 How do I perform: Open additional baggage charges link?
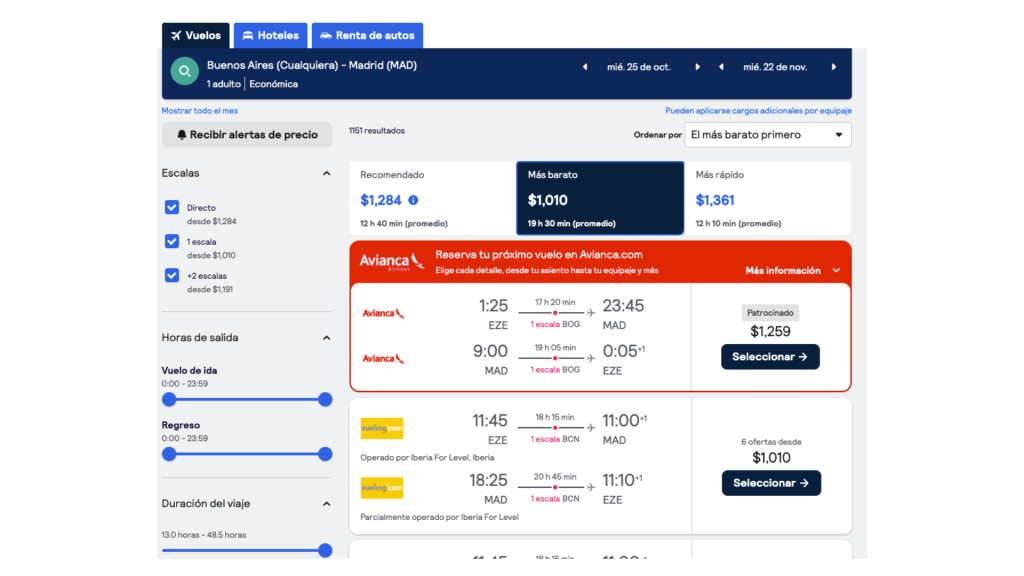tap(758, 110)
